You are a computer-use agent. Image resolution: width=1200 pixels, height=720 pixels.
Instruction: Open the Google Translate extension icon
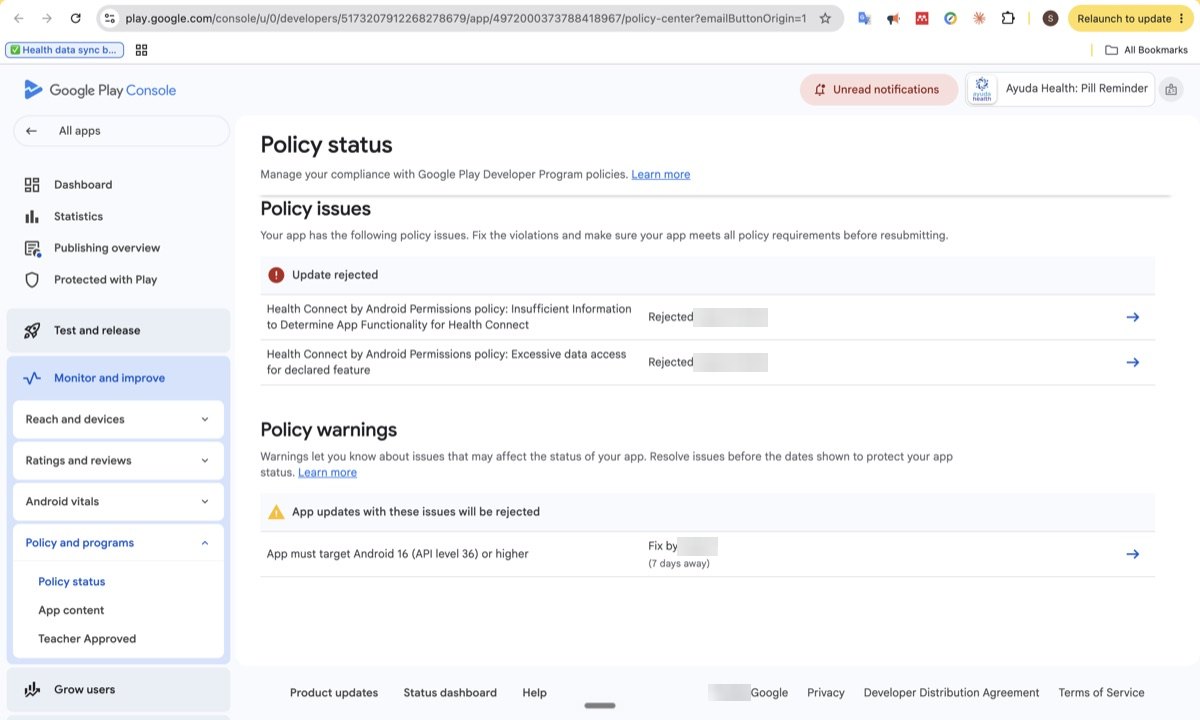pos(865,18)
